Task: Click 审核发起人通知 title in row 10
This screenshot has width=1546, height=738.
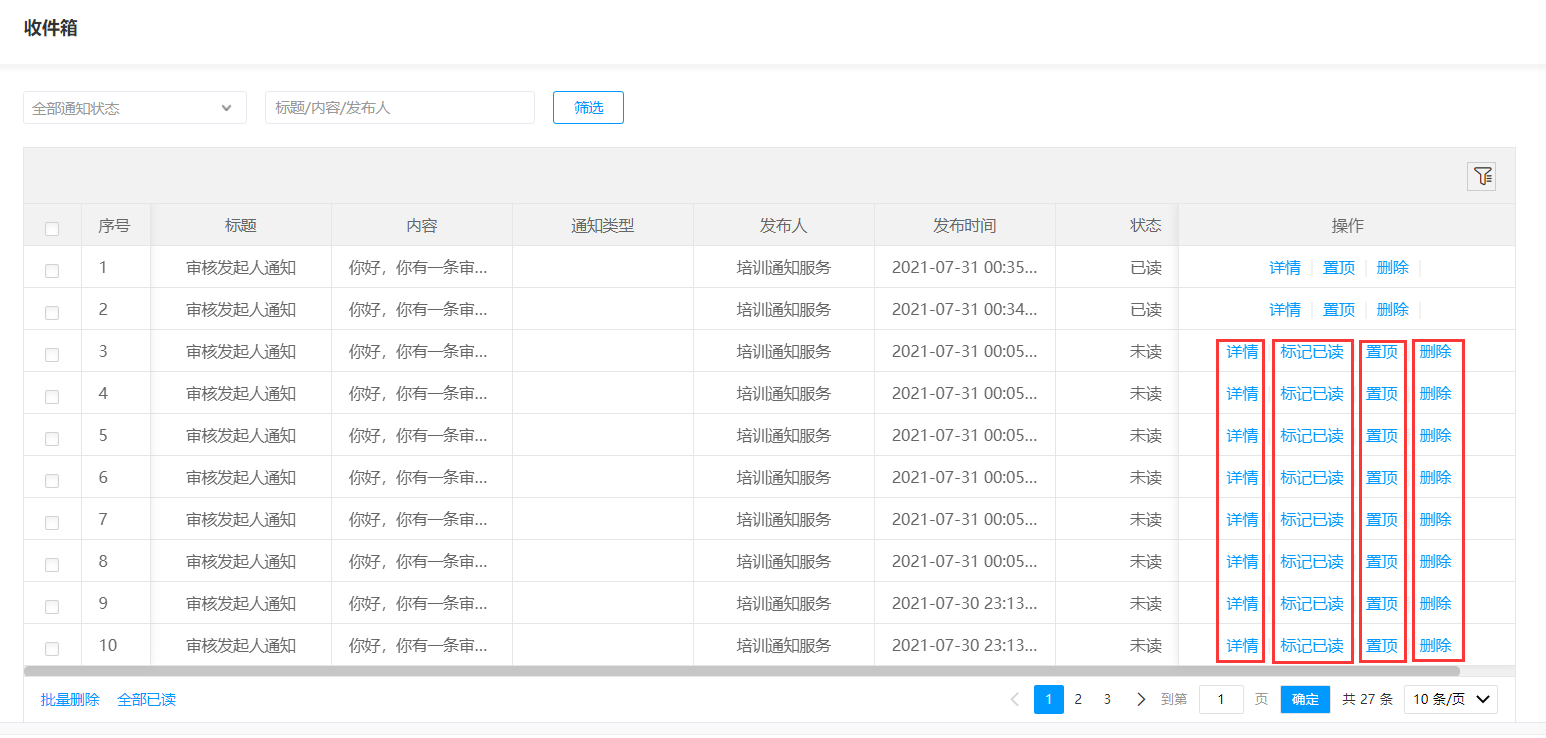Action: pyautogui.click(x=241, y=645)
